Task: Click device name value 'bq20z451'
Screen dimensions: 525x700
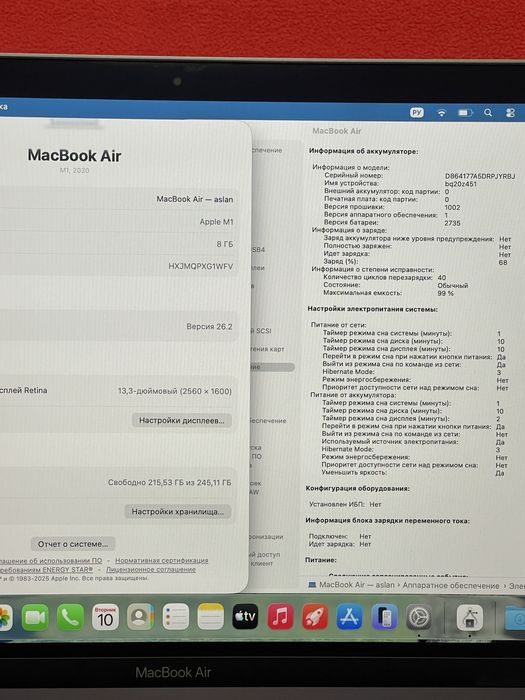Action: point(461,183)
